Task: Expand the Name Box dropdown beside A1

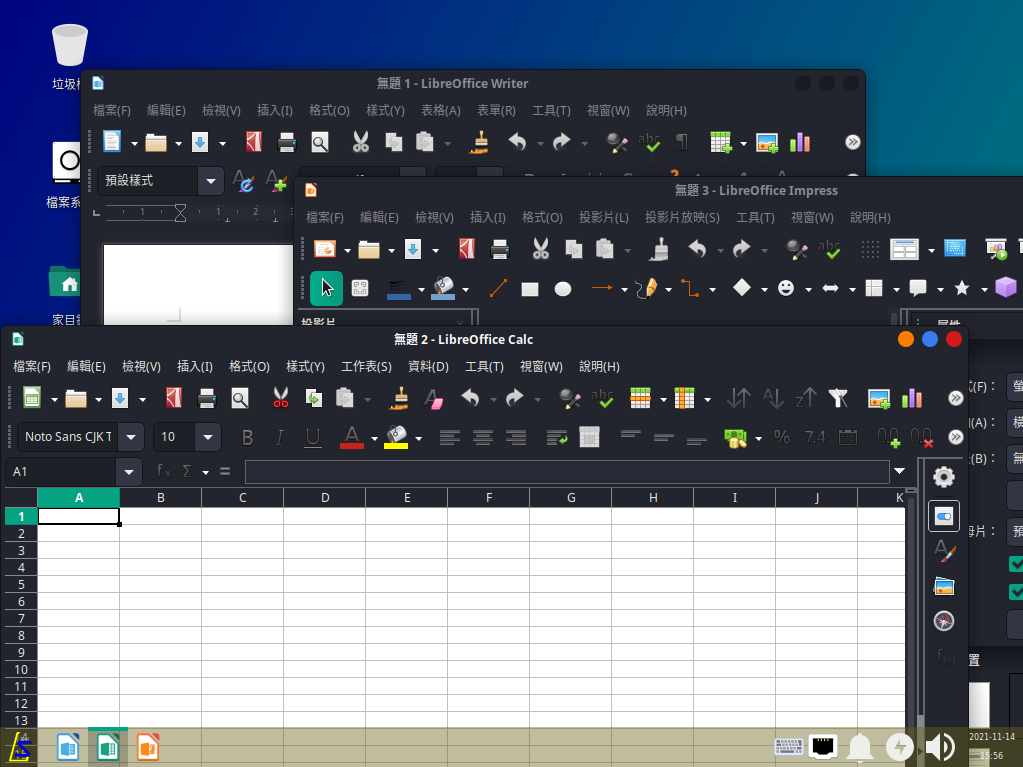Action: pyautogui.click(x=129, y=472)
